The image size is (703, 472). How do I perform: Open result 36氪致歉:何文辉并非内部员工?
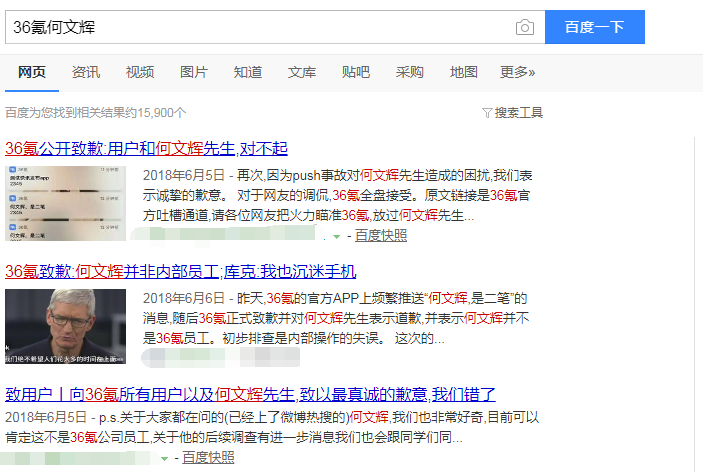click(x=181, y=272)
